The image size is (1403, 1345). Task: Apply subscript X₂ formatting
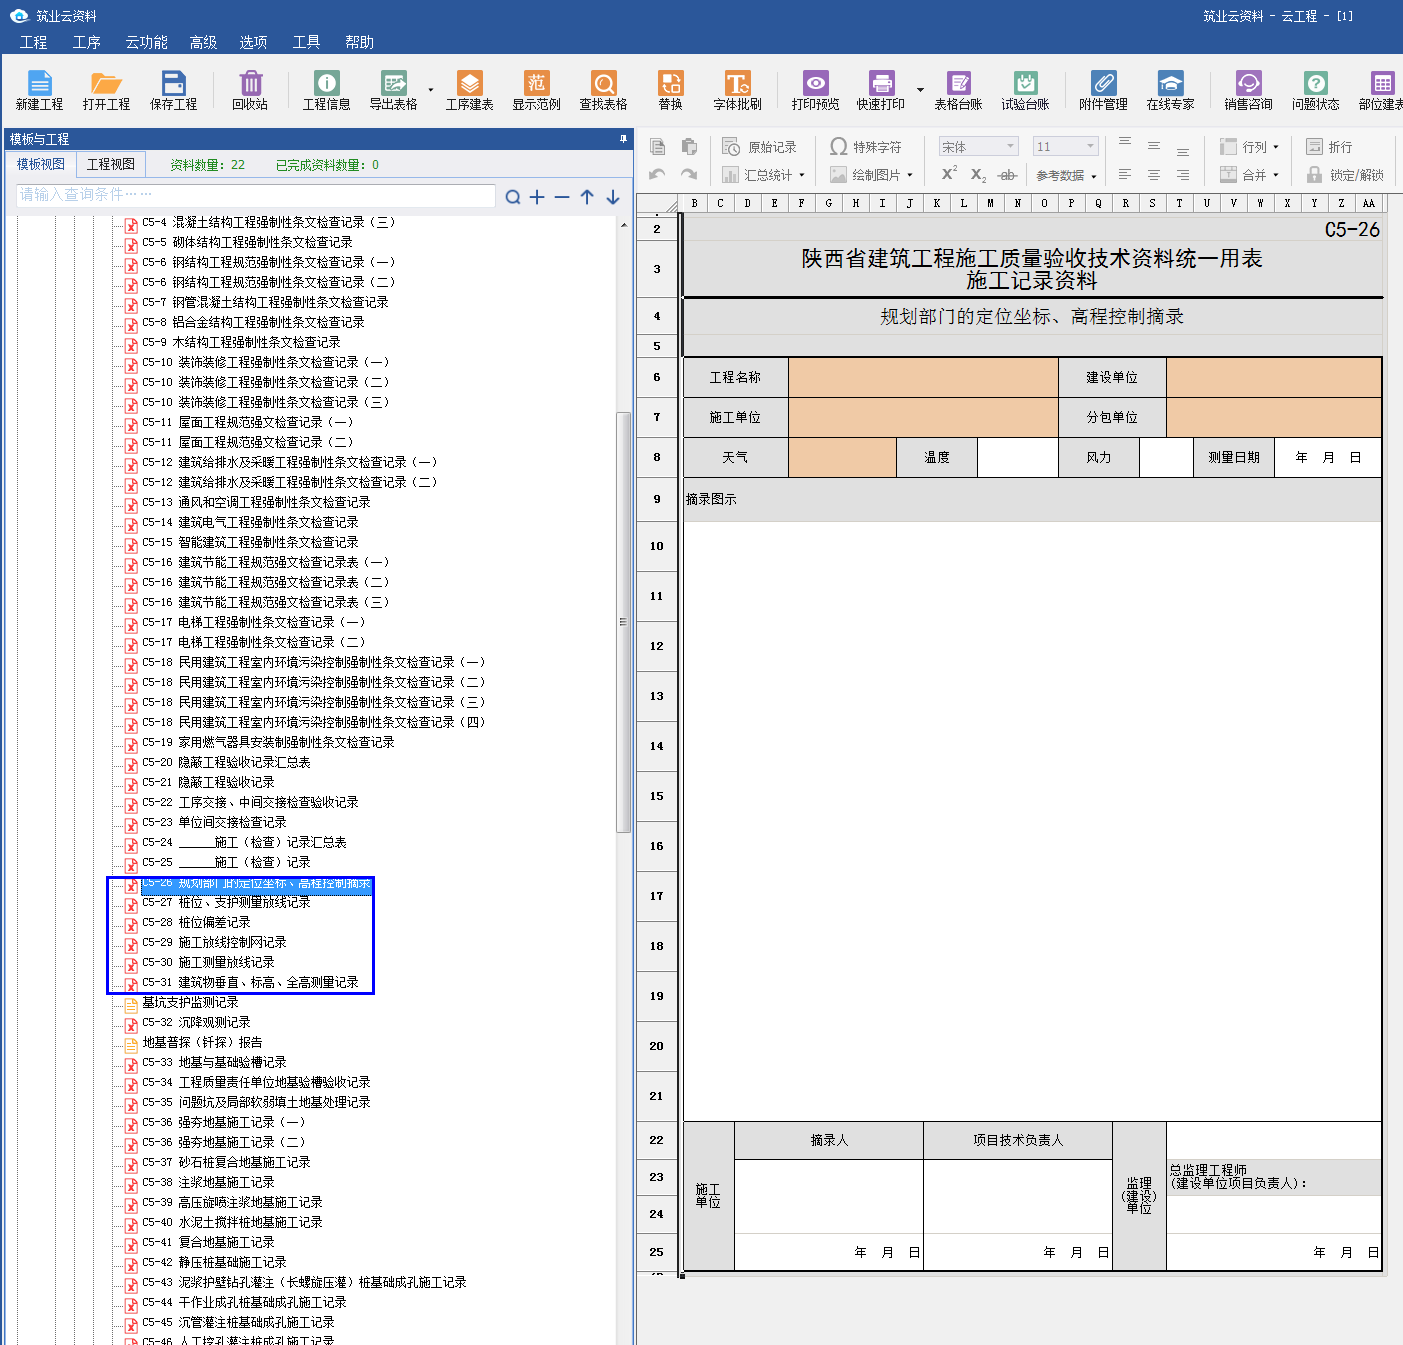tap(979, 175)
